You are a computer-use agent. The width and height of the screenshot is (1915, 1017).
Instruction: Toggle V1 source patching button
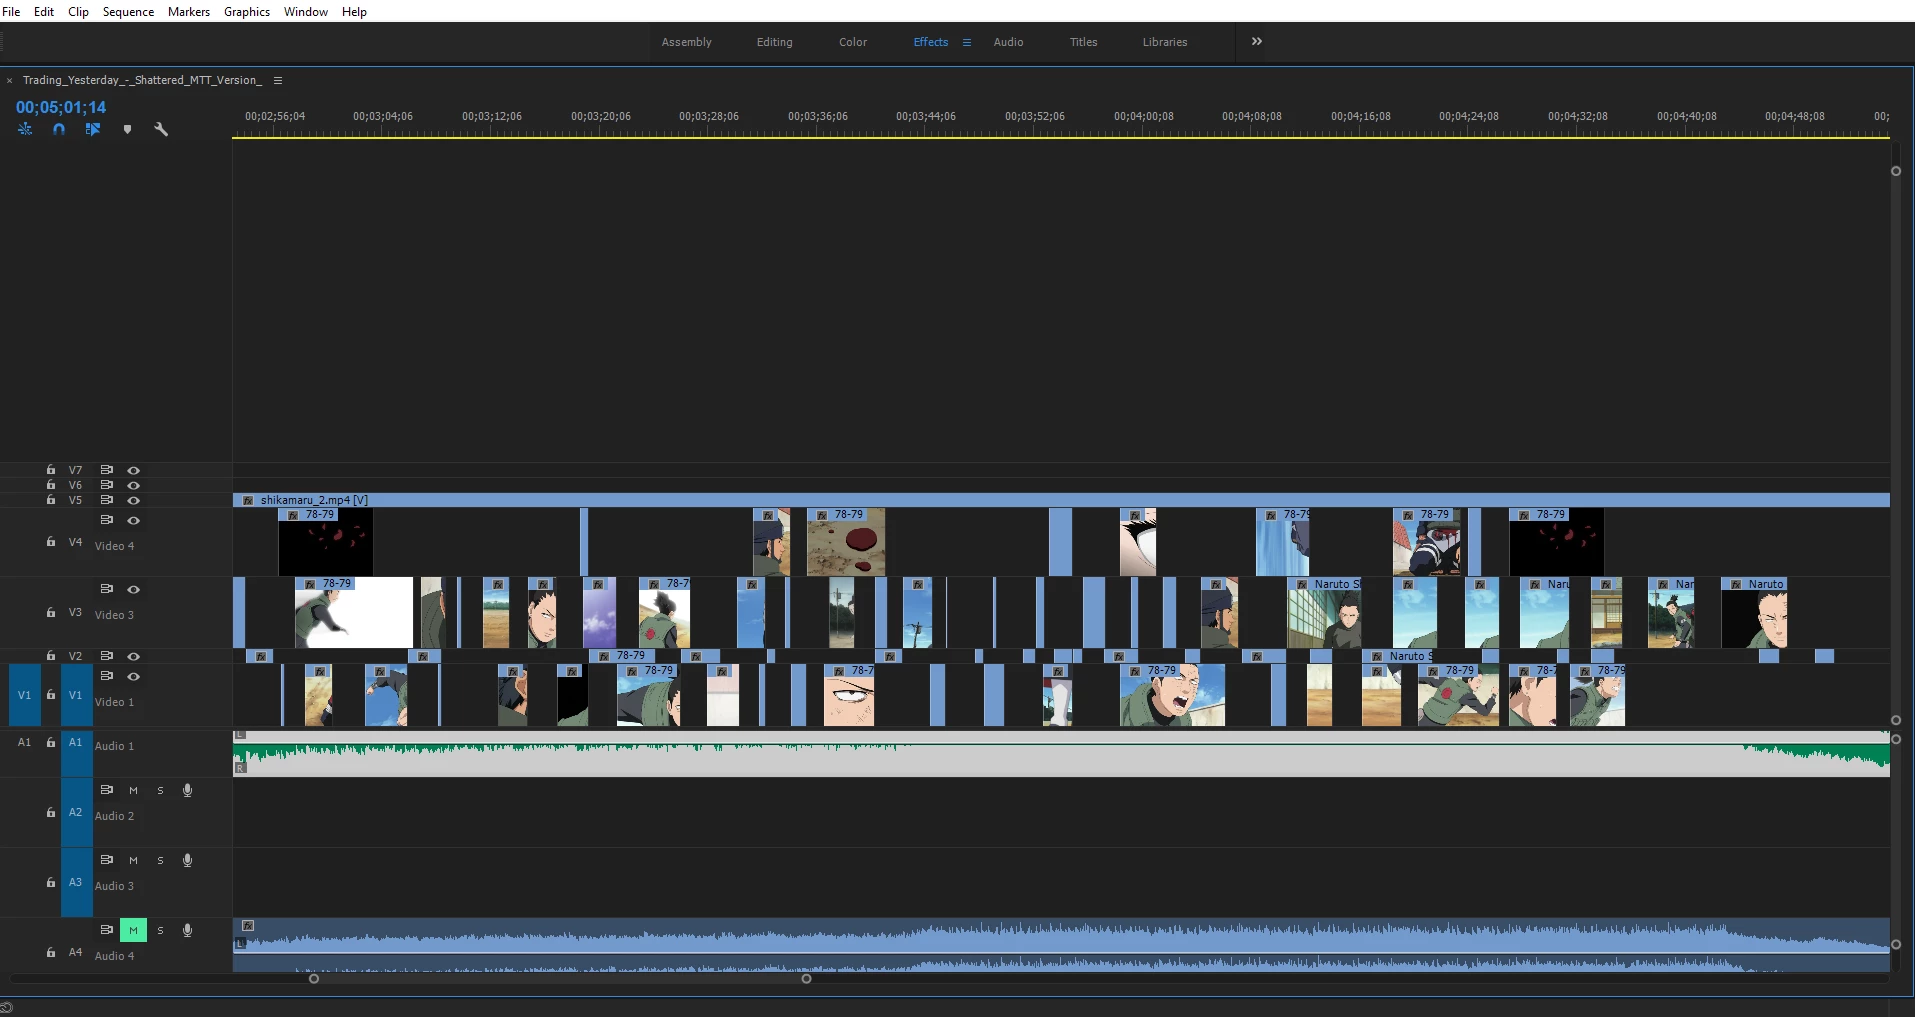pos(24,695)
